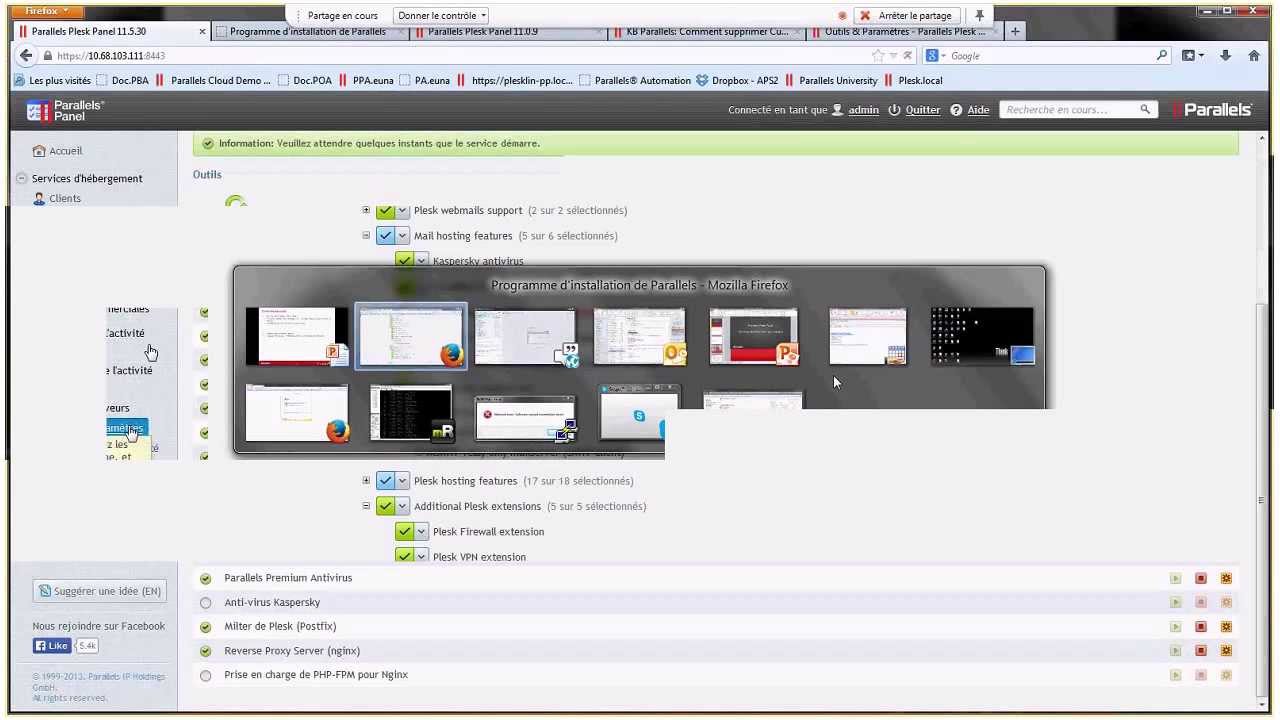The width and height of the screenshot is (1280, 720).
Task: Stop the Reverse Proxy Server (nginx)
Action: (1201, 651)
